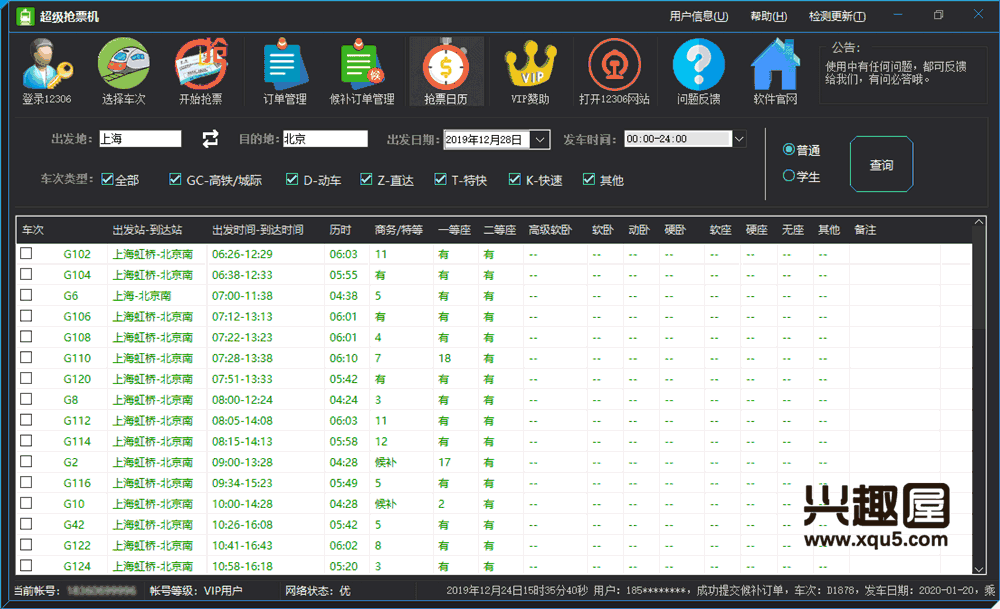Click the results list scroll-up arrow
Image resolution: width=1000 pixels, height=609 pixels.
(x=979, y=222)
